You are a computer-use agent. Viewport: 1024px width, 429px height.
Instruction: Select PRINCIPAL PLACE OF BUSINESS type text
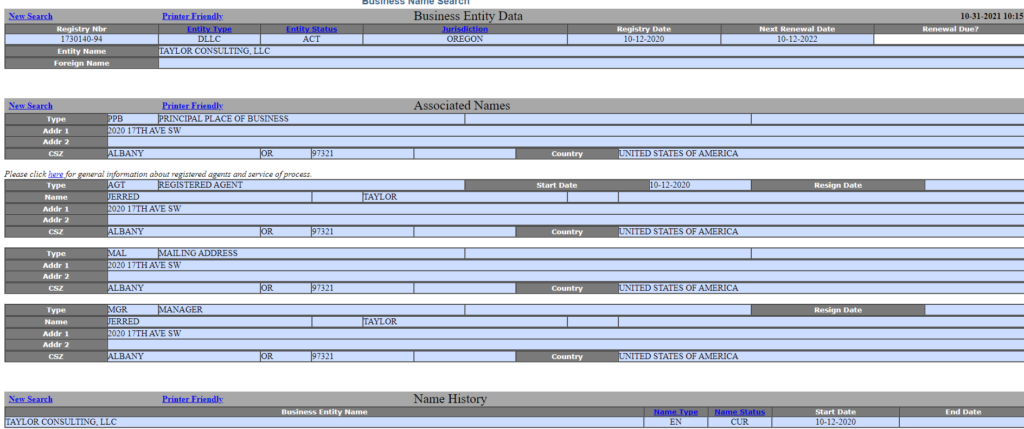[223, 119]
